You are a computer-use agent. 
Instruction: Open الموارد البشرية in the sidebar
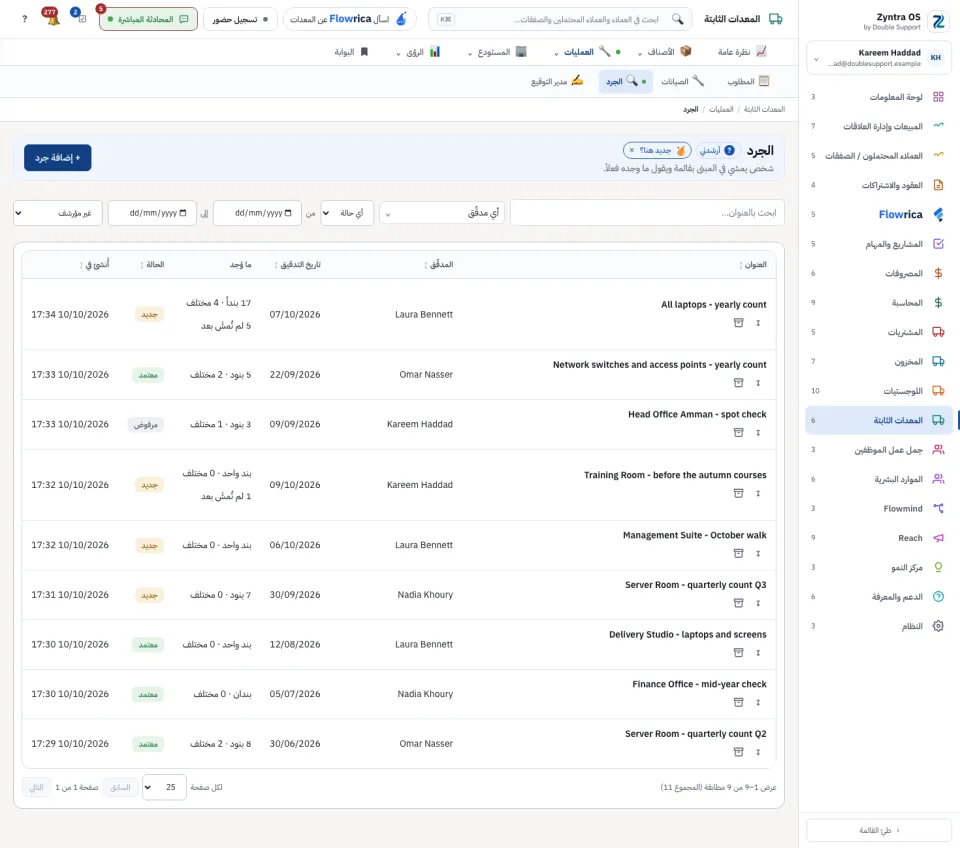click(x=879, y=479)
